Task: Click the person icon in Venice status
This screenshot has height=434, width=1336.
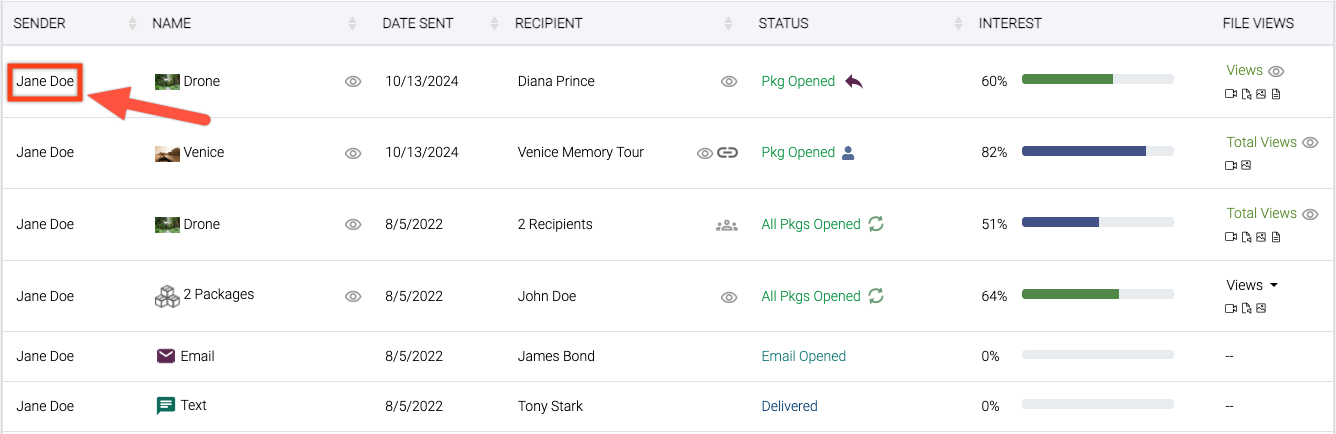Action: [848, 153]
